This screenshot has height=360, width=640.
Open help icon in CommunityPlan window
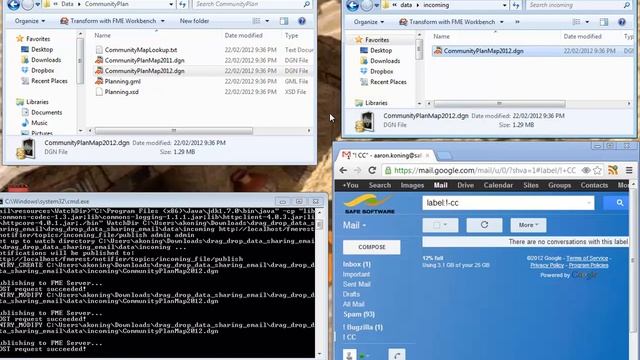pyautogui.click(x=302, y=21)
